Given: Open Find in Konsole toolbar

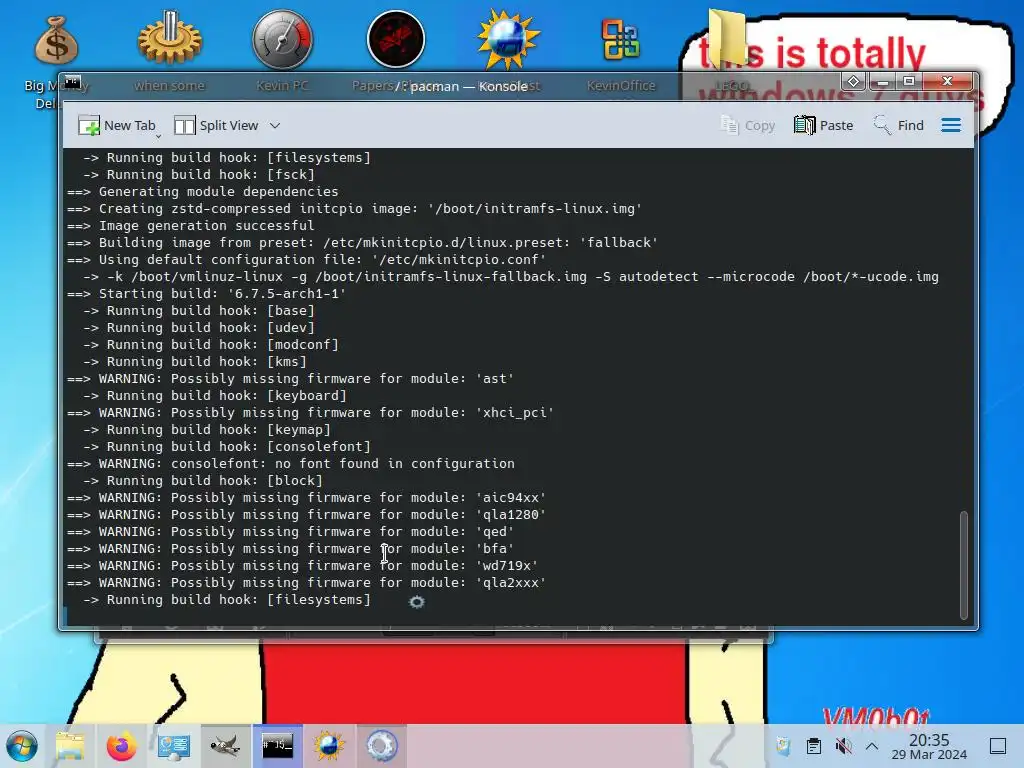Looking at the screenshot, I should point(899,125).
